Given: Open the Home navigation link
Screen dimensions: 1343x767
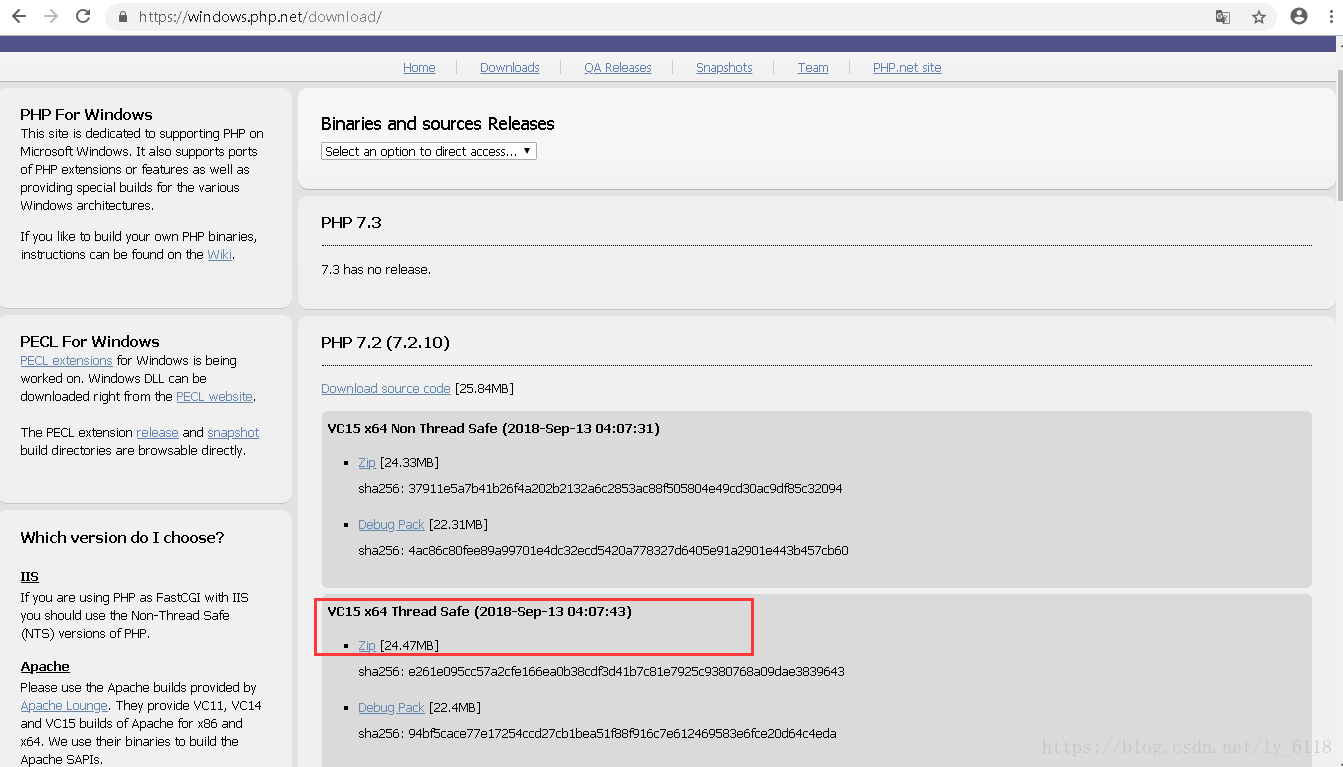Looking at the screenshot, I should pyautogui.click(x=419, y=68).
